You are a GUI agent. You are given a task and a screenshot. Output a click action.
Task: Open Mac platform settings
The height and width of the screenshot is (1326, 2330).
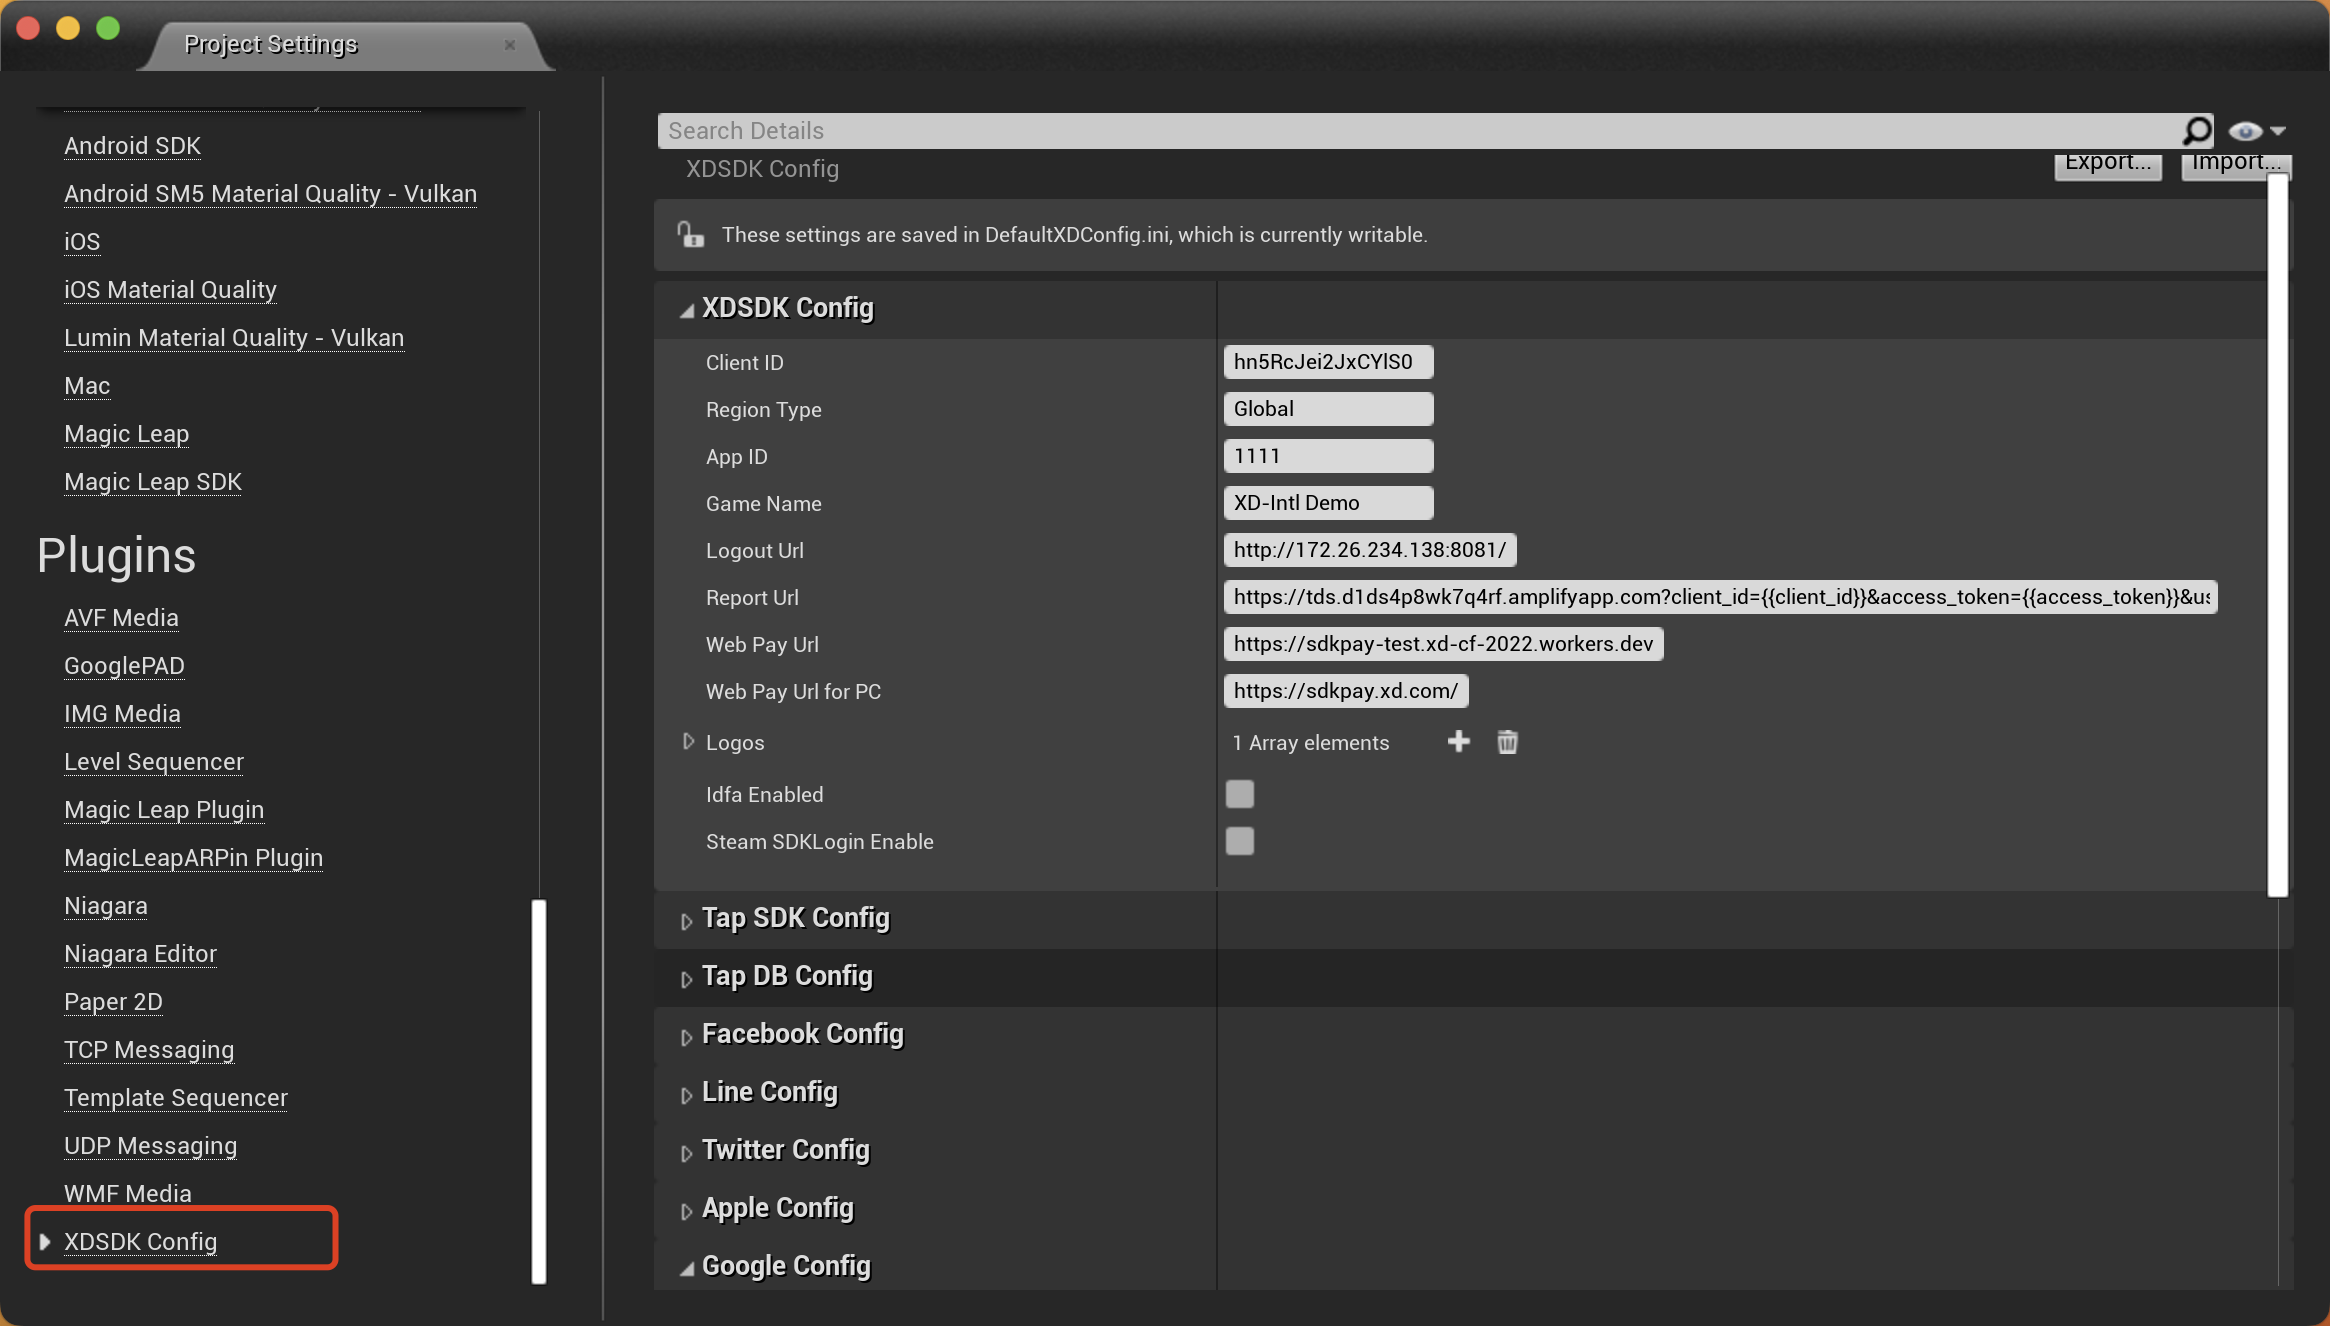click(87, 386)
